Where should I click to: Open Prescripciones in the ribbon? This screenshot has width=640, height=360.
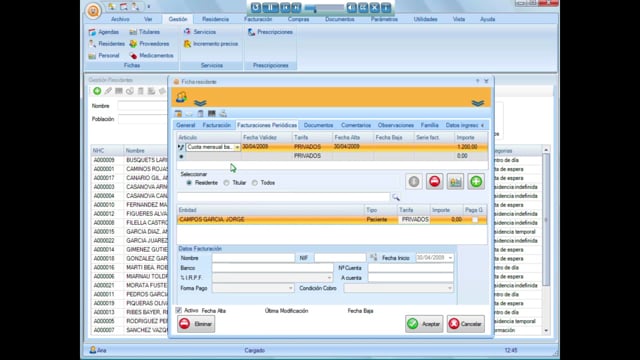[270, 32]
